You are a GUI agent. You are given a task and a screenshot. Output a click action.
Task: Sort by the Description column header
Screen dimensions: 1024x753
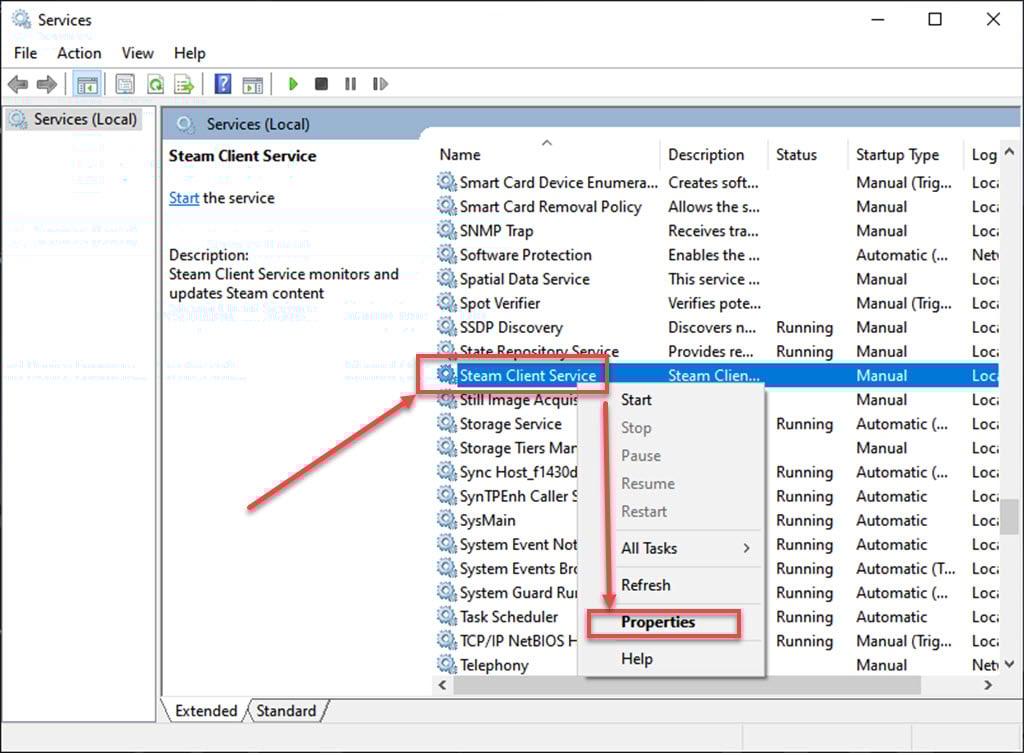click(x=714, y=155)
